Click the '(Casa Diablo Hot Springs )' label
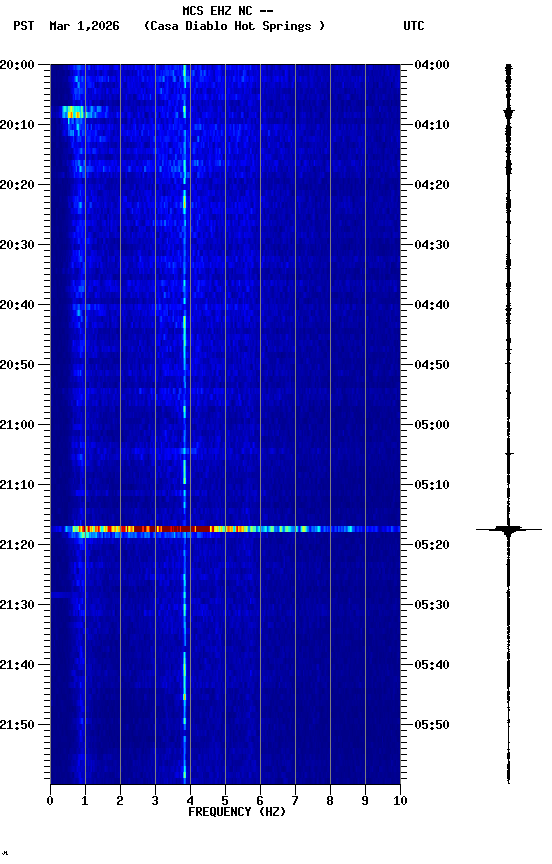 (234, 26)
